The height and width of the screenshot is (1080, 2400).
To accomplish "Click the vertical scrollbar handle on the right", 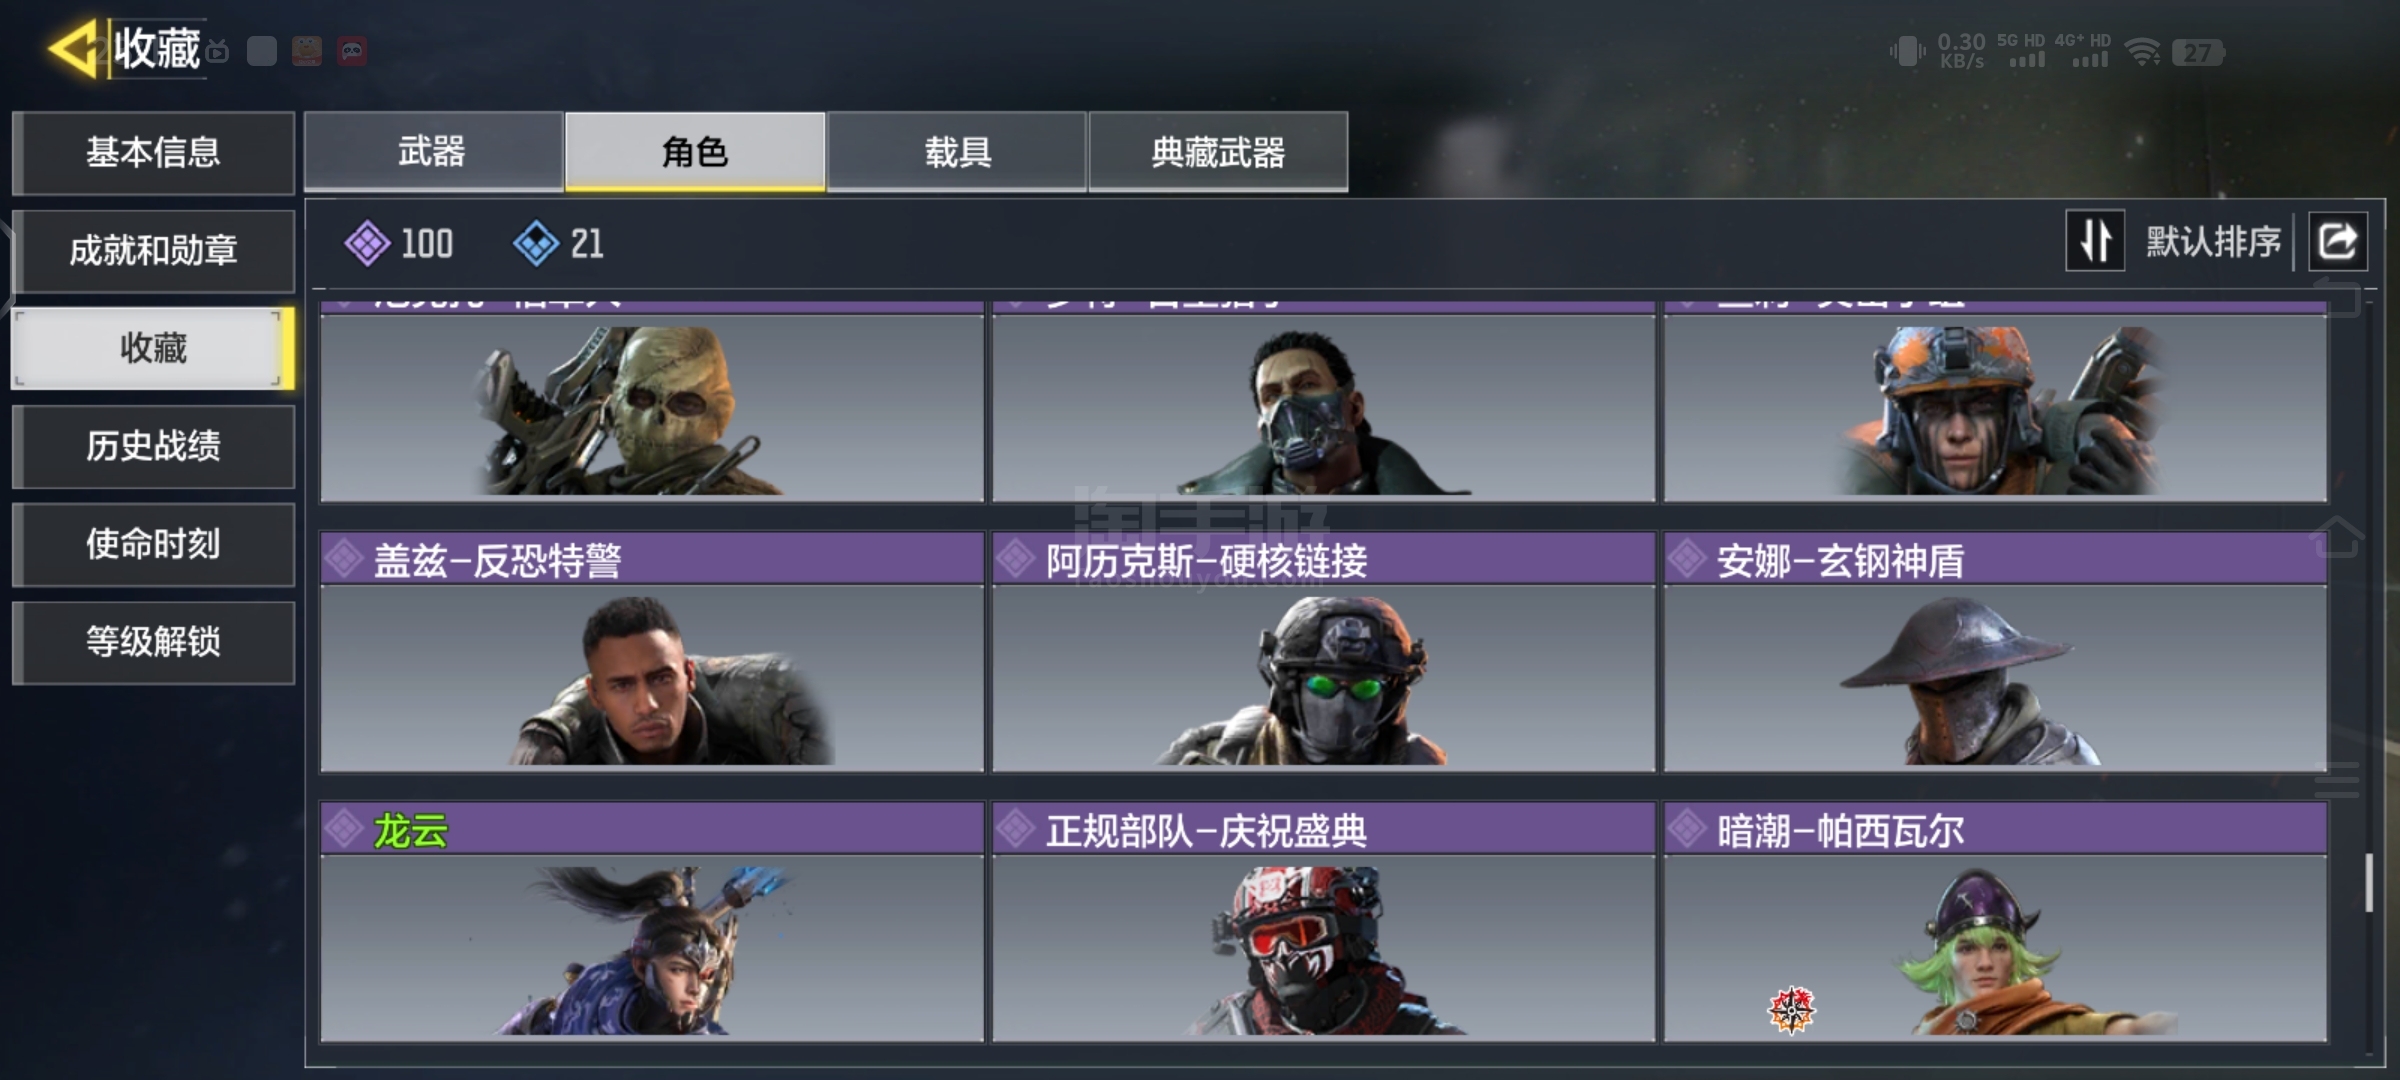I will 2368,882.
